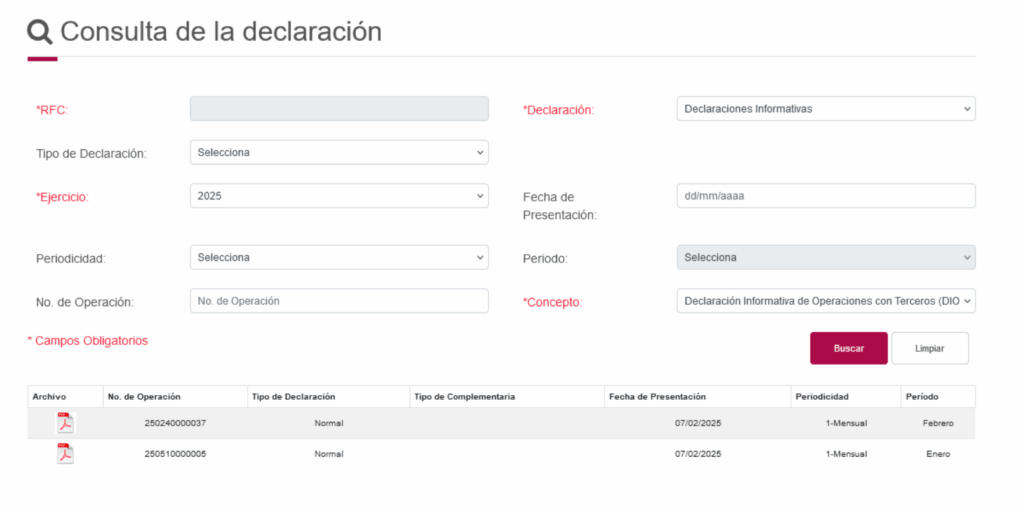Click the magnifying glass icon in title
1024x512 pixels.
pos(40,32)
